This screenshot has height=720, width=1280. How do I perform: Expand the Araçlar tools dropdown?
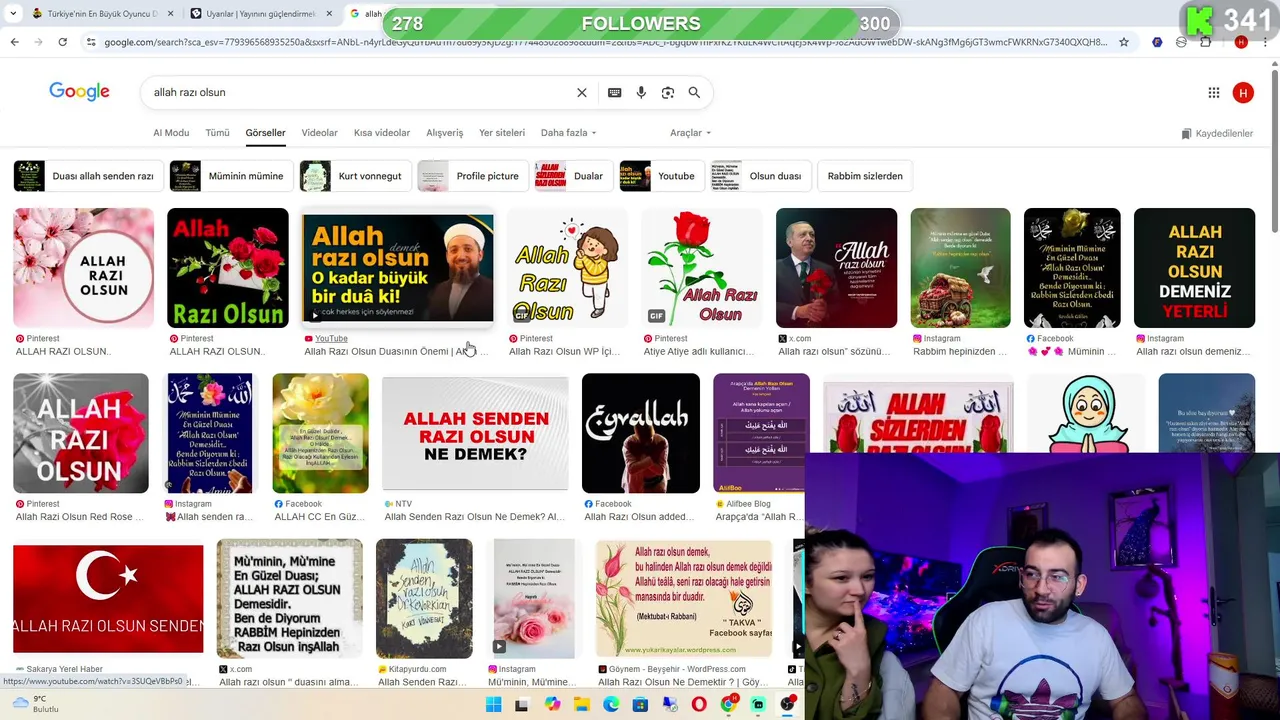click(690, 132)
